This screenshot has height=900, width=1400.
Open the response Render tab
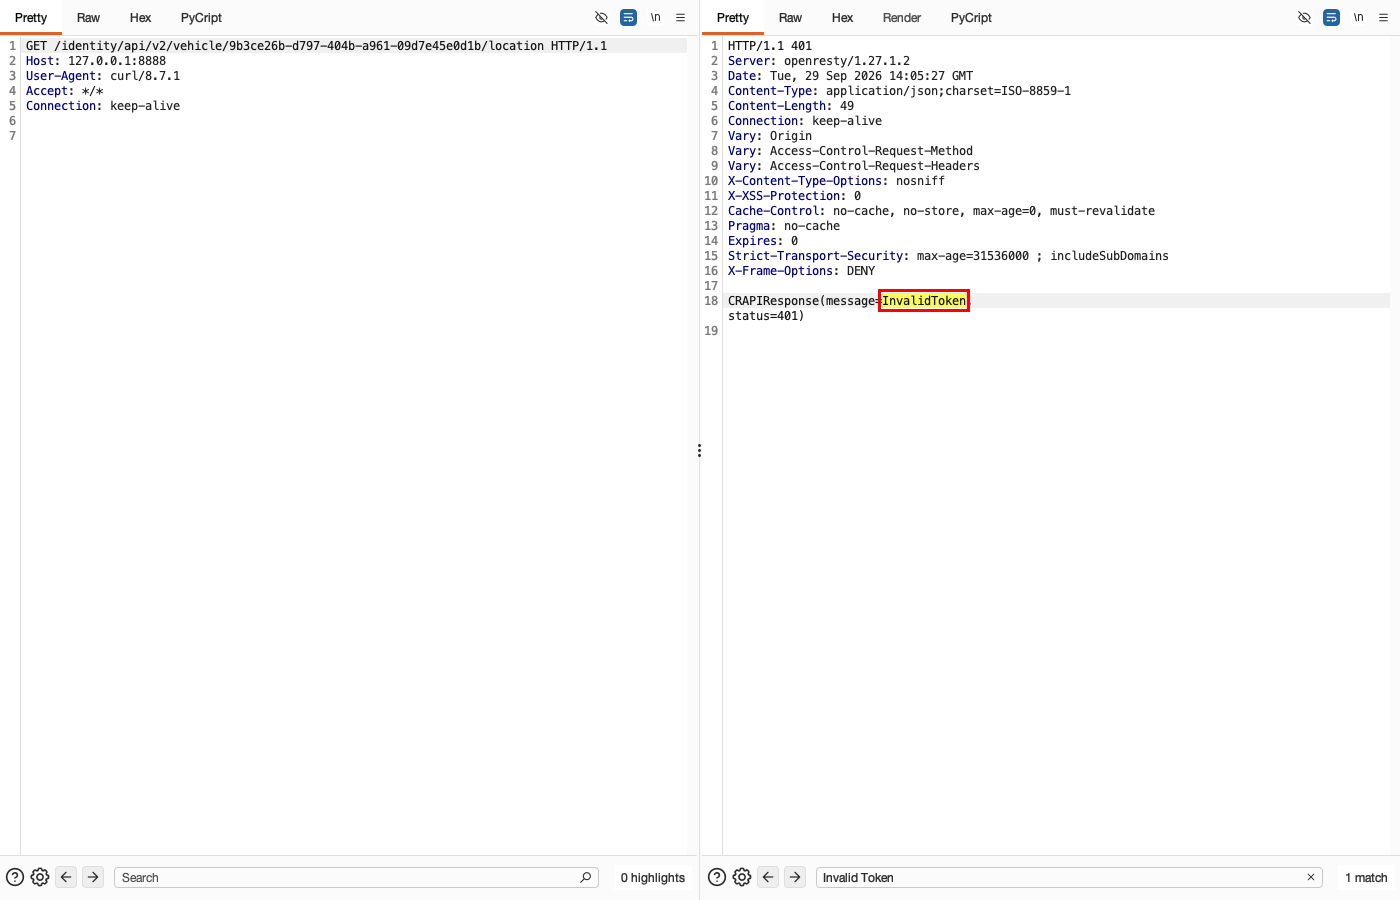pyautogui.click(x=902, y=18)
